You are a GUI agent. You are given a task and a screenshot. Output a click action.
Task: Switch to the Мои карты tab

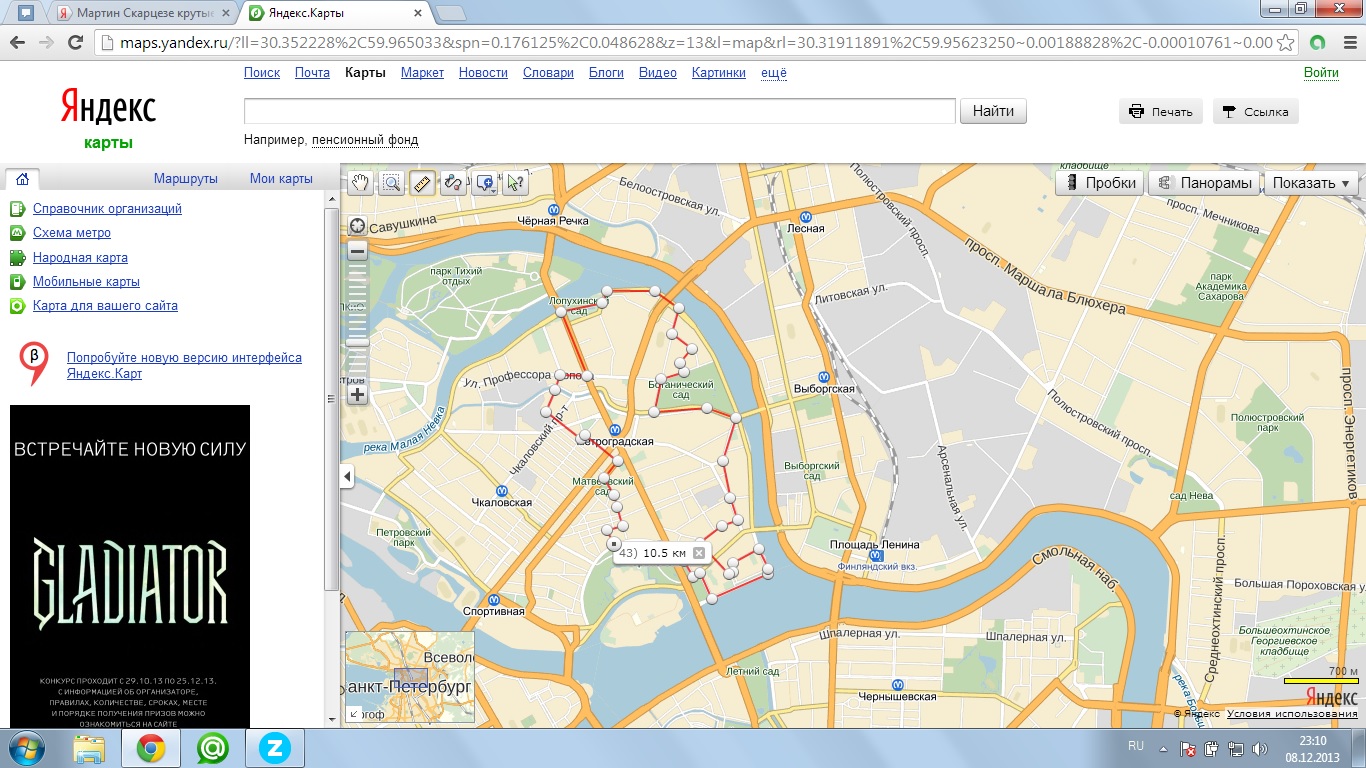(x=281, y=179)
